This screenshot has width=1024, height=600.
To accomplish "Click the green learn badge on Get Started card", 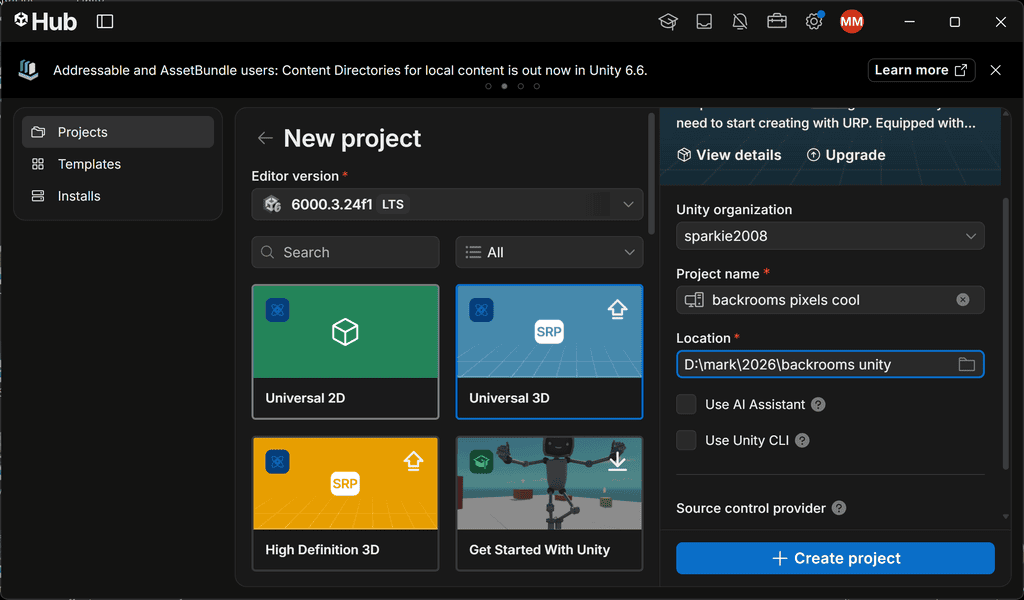I will [481, 462].
